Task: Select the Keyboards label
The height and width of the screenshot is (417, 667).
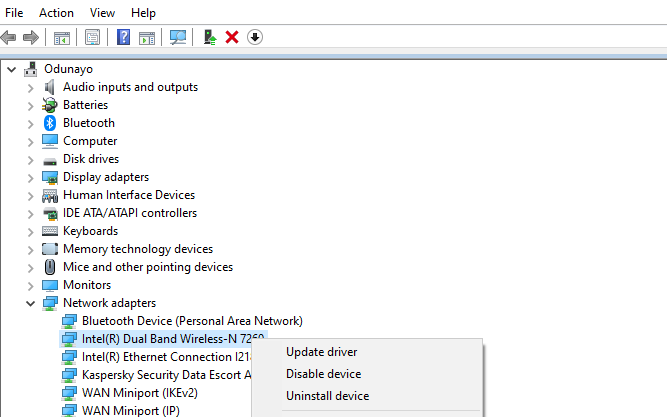Action: (x=91, y=231)
